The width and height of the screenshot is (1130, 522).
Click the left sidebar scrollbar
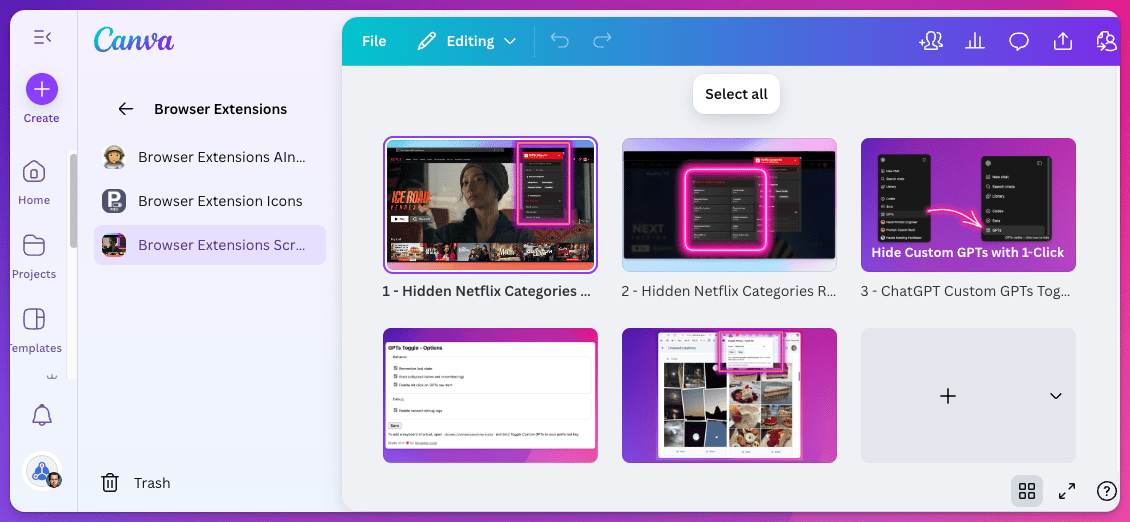[x=73, y=200]
